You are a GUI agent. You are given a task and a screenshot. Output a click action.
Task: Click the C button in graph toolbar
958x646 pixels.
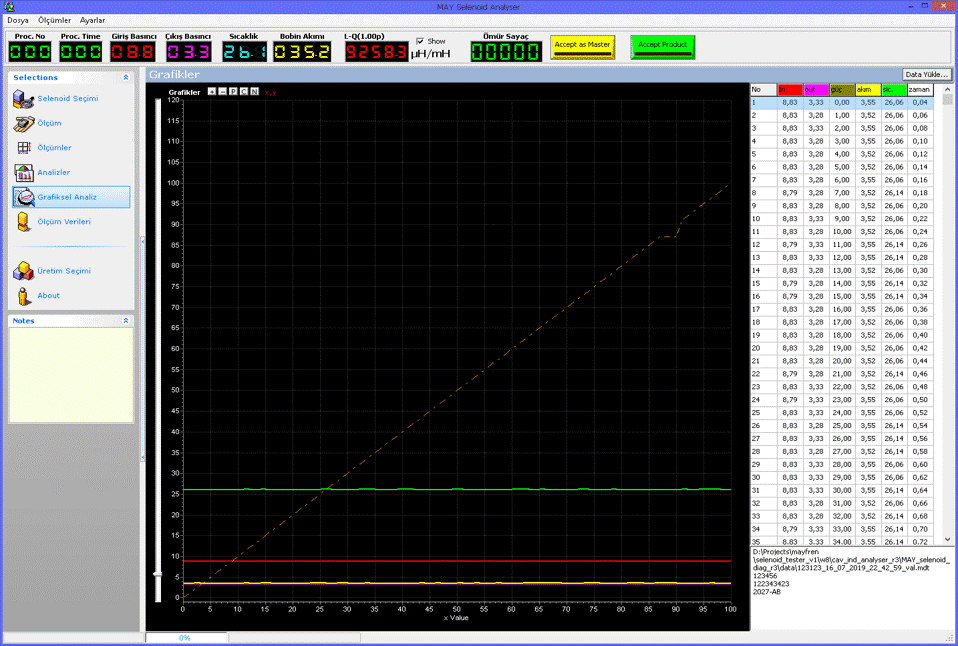[244, 92]
